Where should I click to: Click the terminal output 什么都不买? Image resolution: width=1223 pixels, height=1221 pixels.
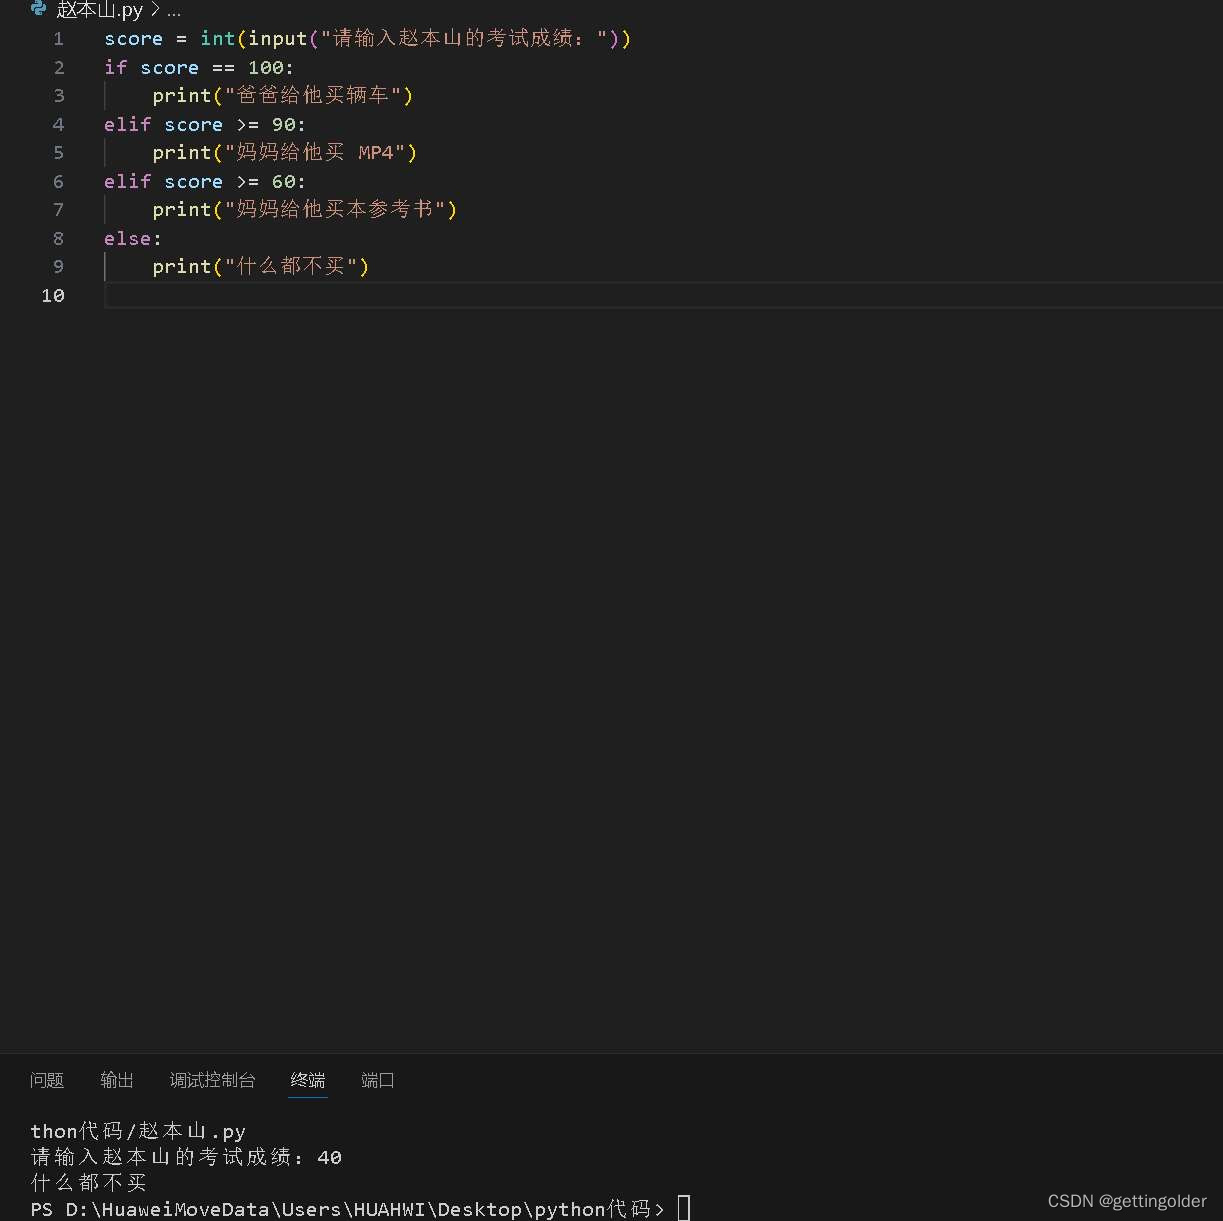click(x=87, y=1182)
